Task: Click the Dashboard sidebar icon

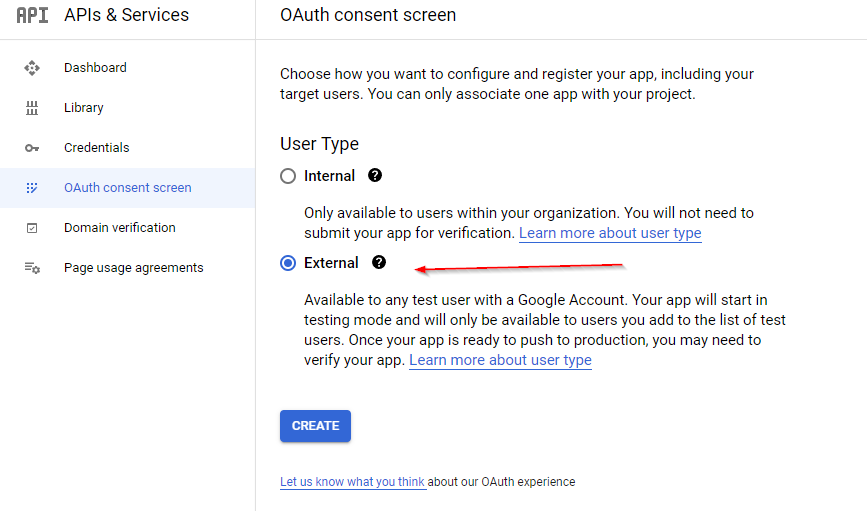Action: 32,68
